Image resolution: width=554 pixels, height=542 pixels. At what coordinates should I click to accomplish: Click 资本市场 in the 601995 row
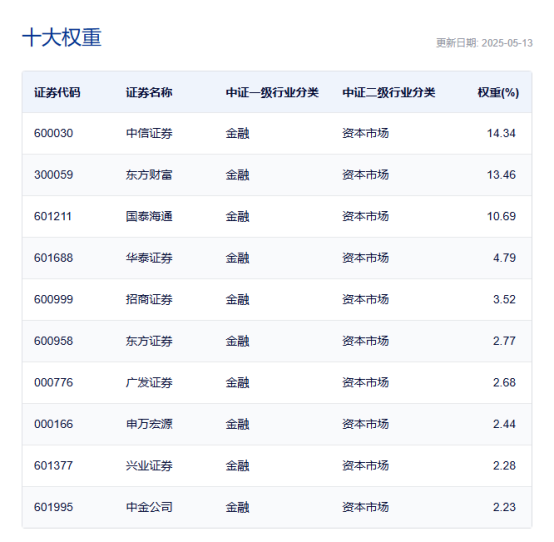tap(365, 507)
